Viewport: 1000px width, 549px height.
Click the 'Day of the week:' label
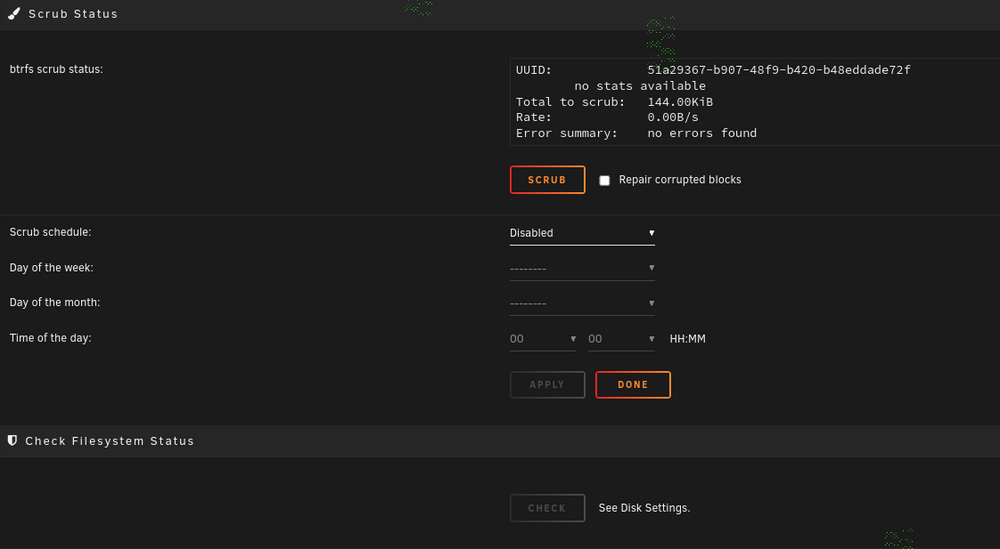[52, 268]
